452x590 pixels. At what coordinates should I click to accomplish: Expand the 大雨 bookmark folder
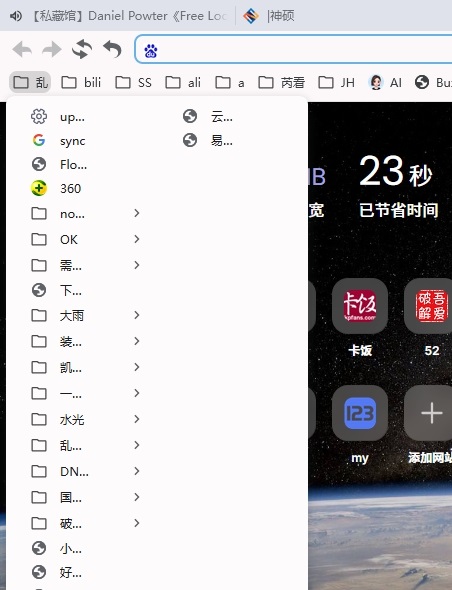click(85, 315)
